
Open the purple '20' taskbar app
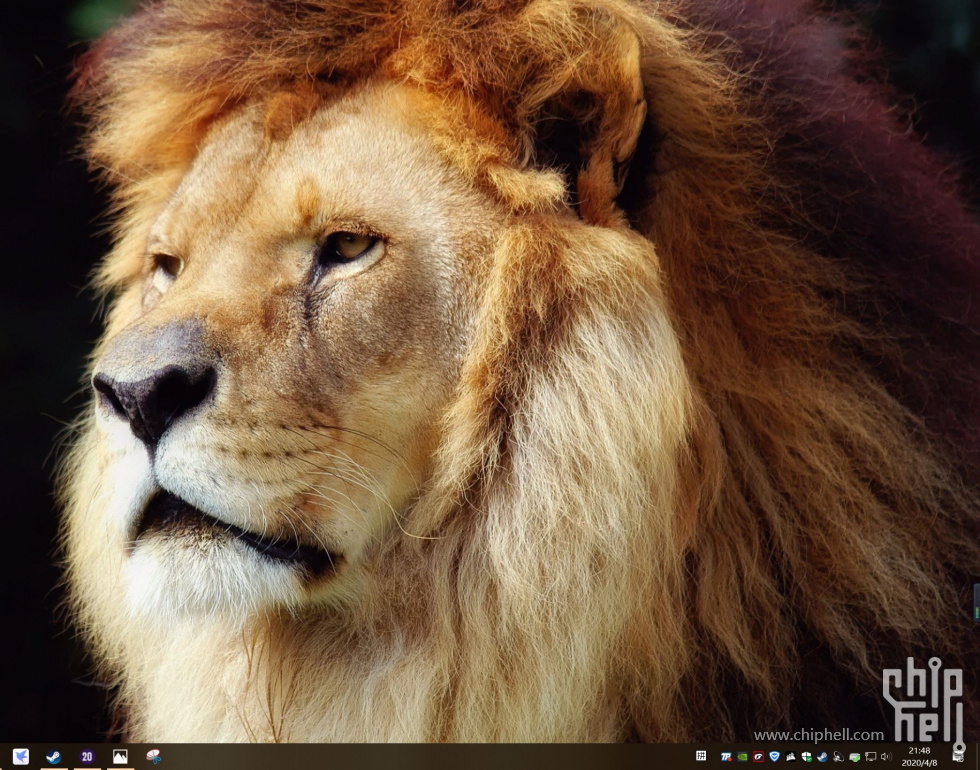pos(87,757)
